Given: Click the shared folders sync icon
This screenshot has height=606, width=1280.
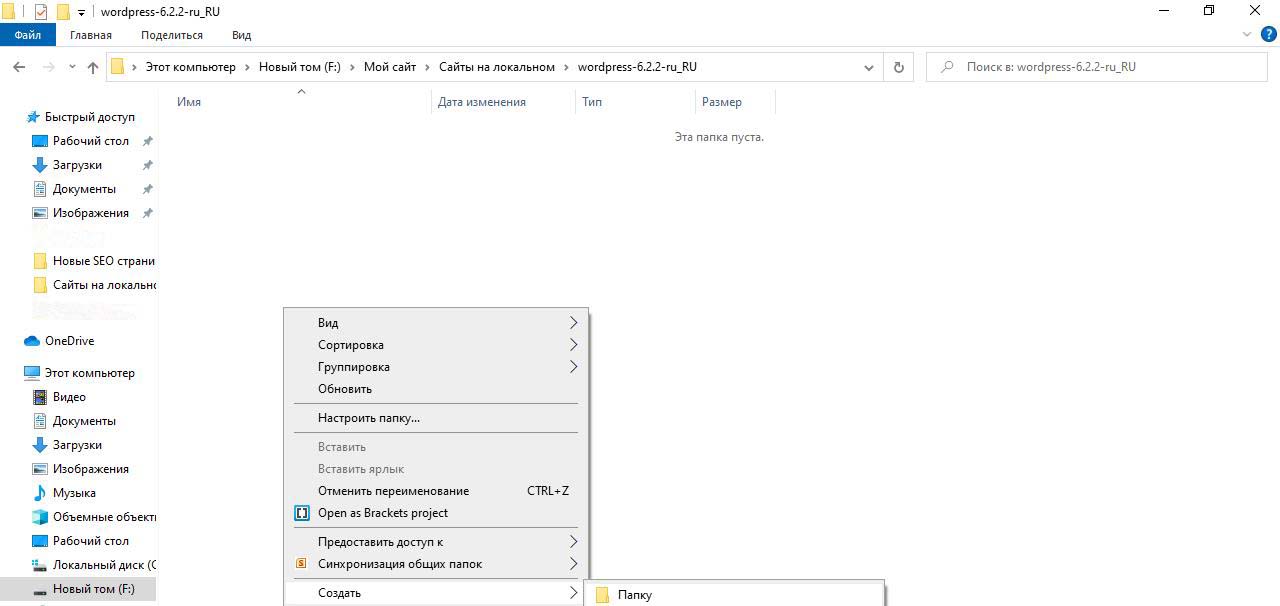Looking at the screenshot, I should (301, 564).
